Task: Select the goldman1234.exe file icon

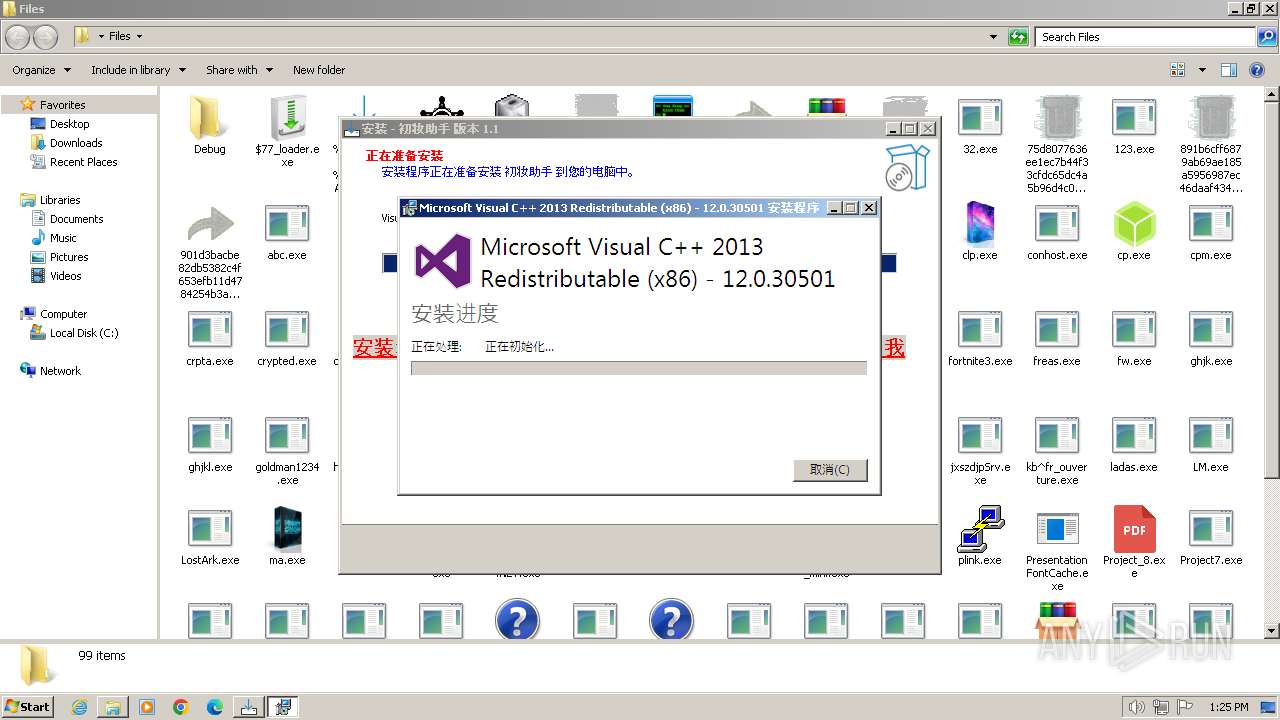Action: click(x=287, y=436)
